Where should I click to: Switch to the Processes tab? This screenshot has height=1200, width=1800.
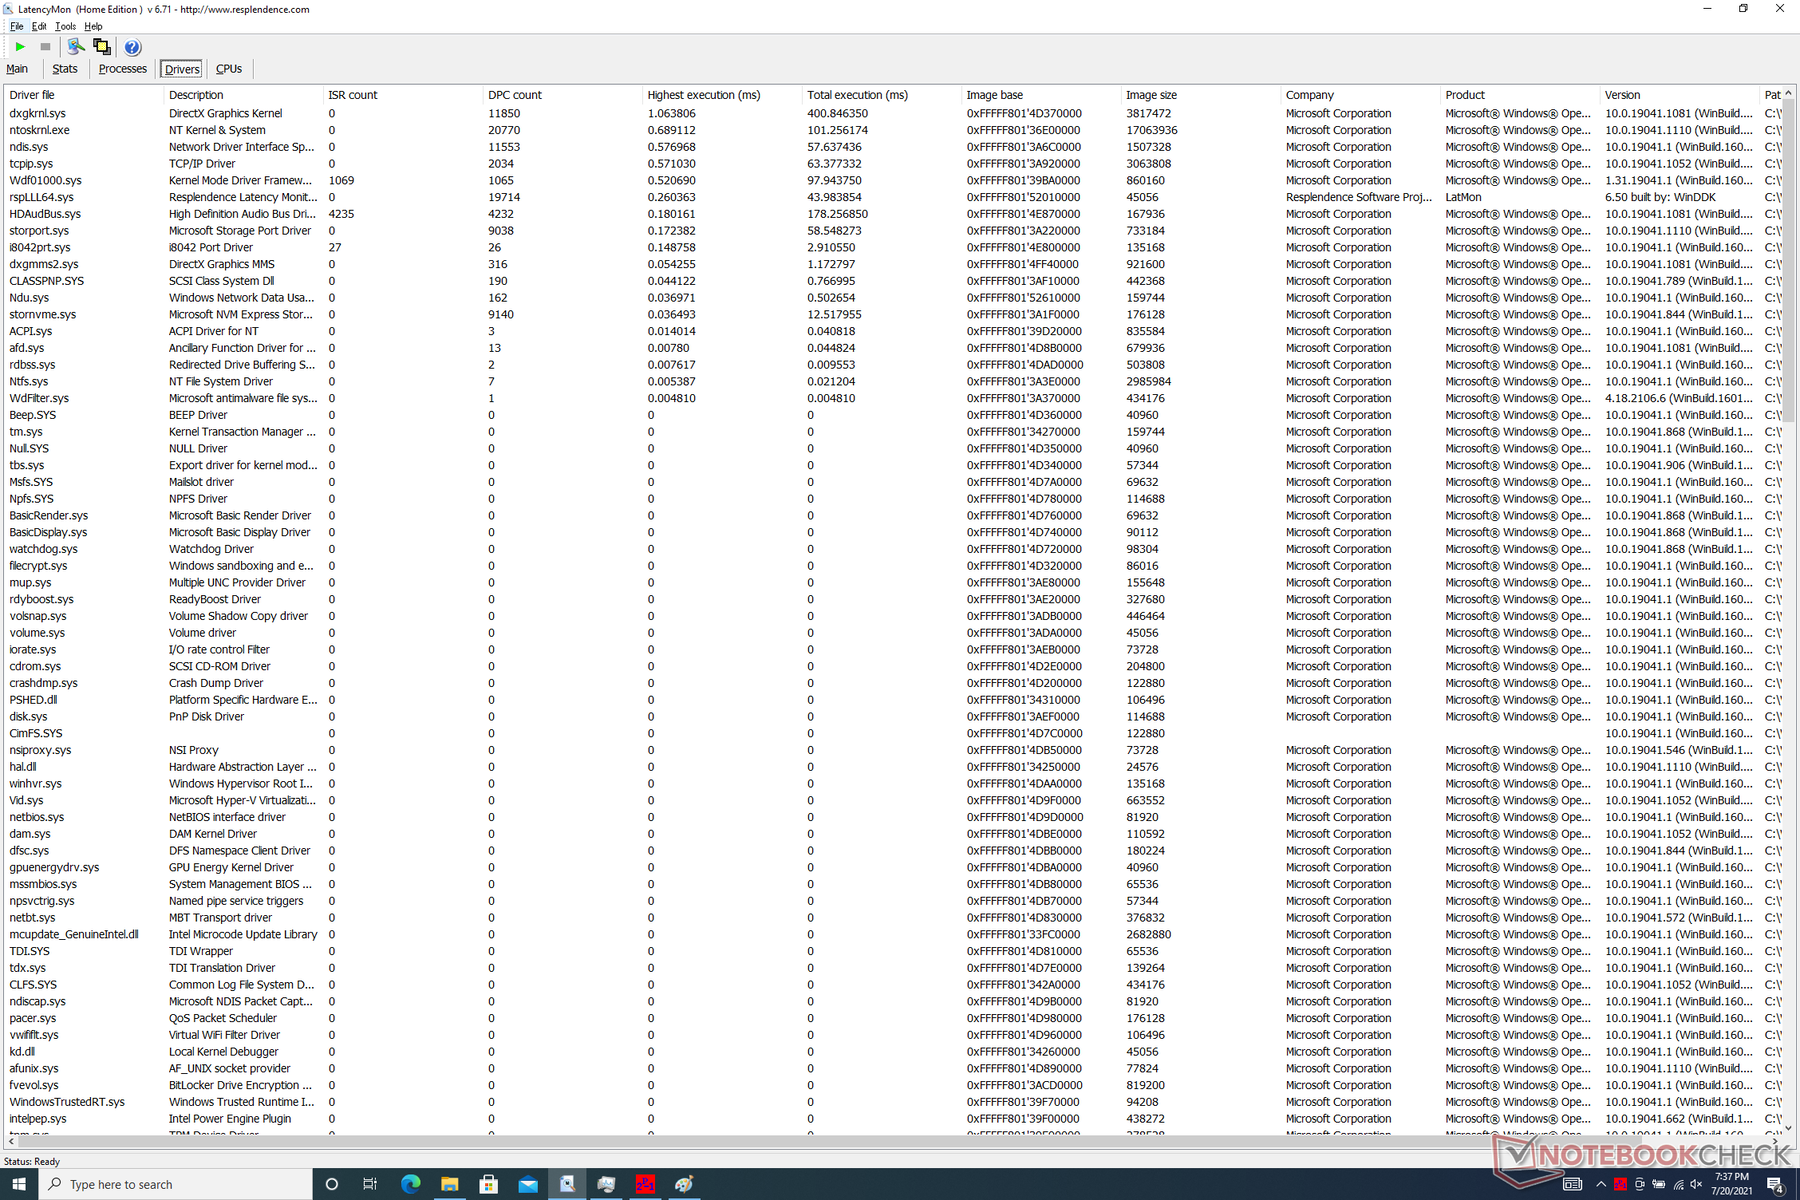click(123, 69)
